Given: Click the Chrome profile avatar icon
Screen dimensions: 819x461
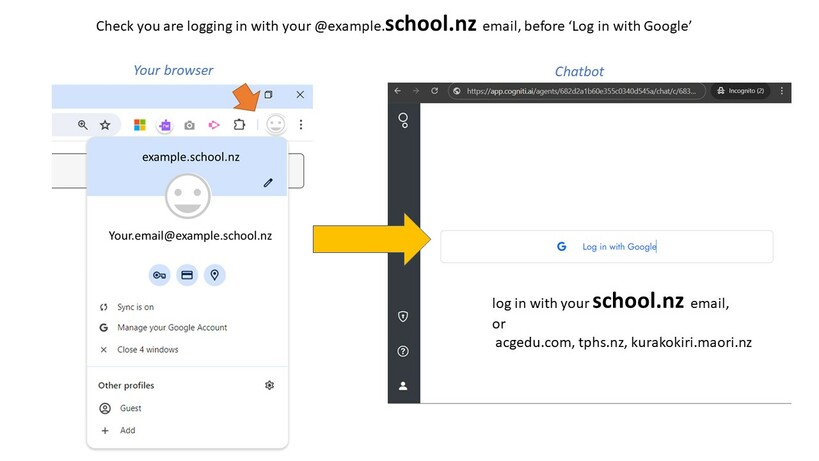Looking at the screenshot, I should pyautogui.click(x=276, y=125).
